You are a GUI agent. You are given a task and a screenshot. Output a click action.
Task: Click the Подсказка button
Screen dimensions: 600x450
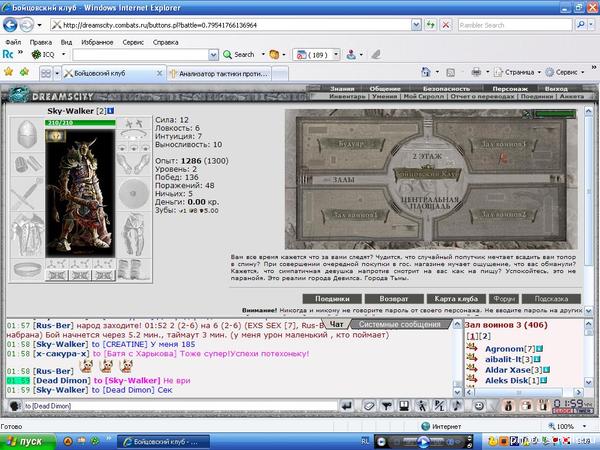click(551, 299)
